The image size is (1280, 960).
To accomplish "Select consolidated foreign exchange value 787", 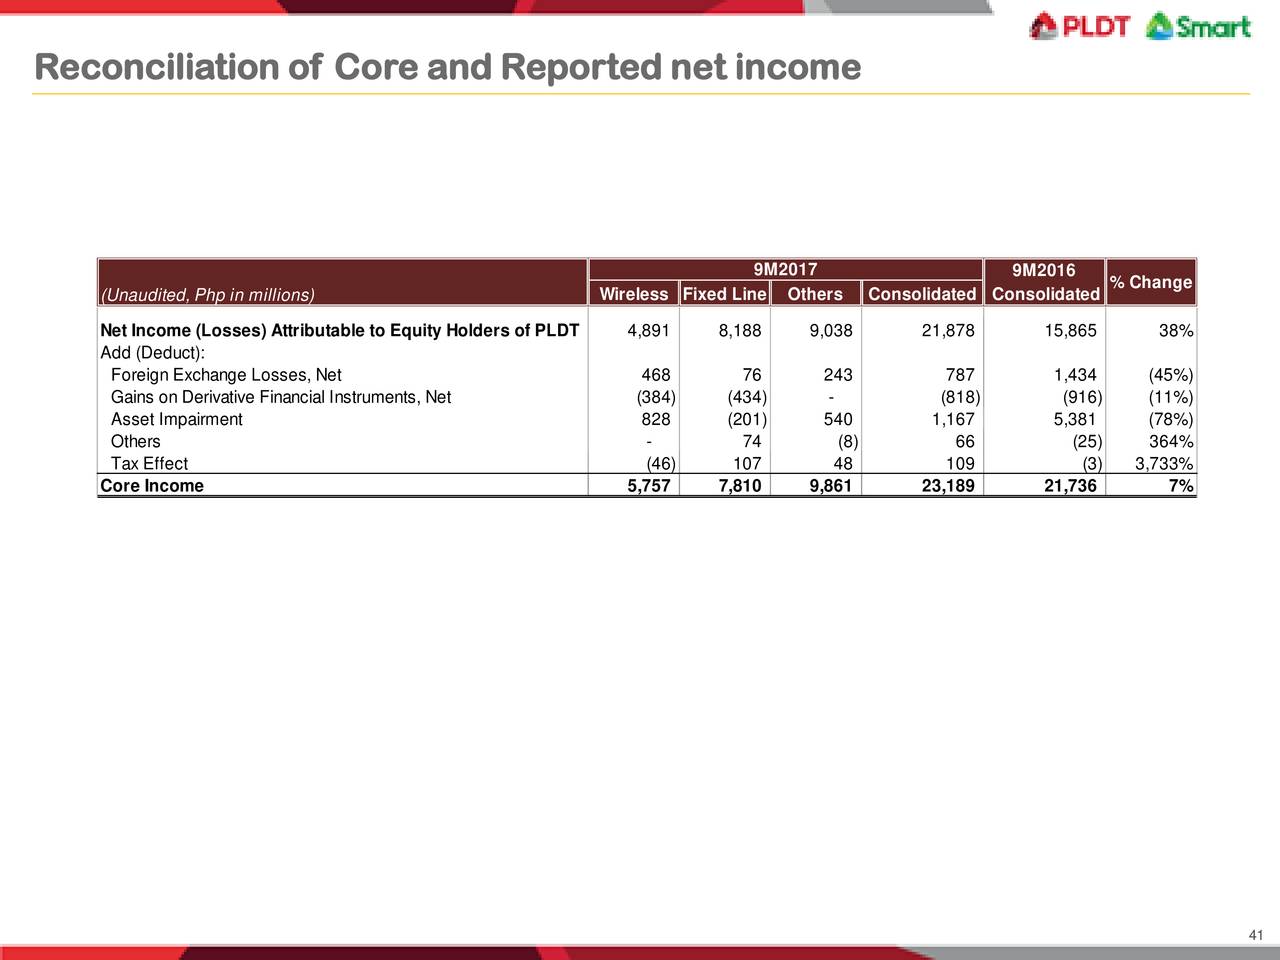I will click(960, 375).
